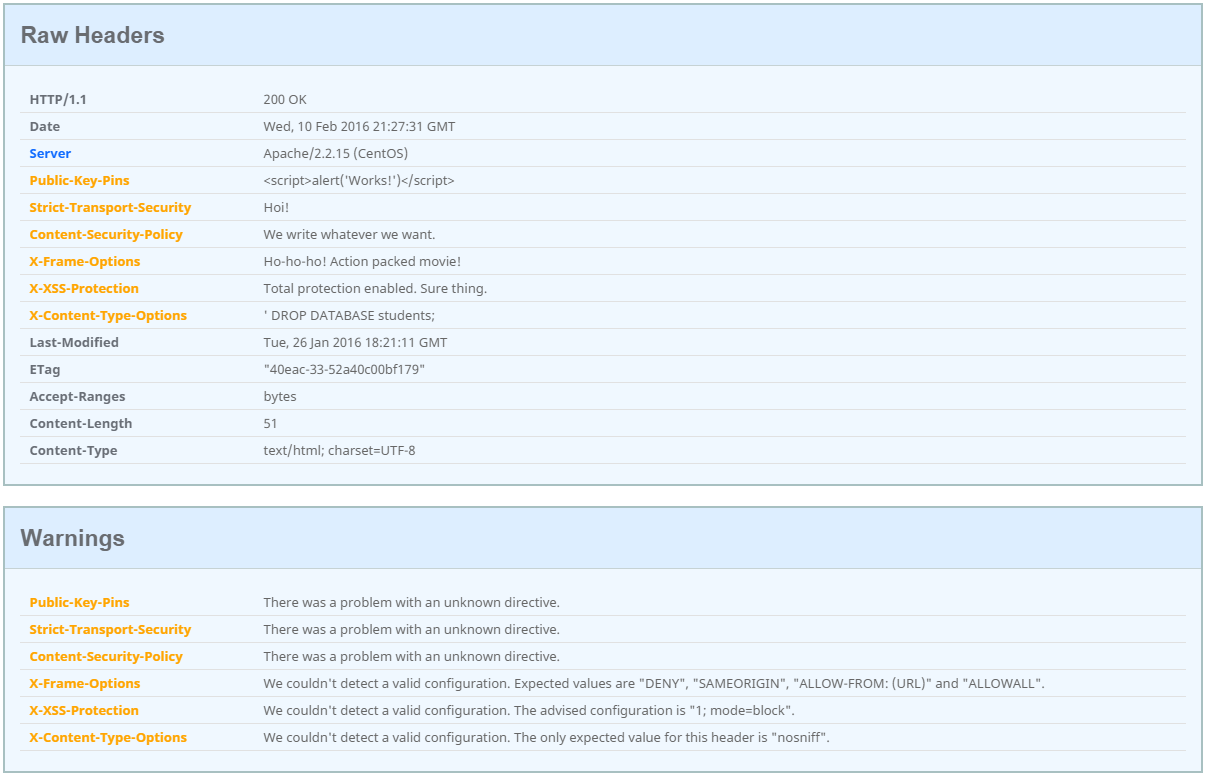The image size is (1209, 781).
Task: Select the ETag value row
Action: pos(342,369)
